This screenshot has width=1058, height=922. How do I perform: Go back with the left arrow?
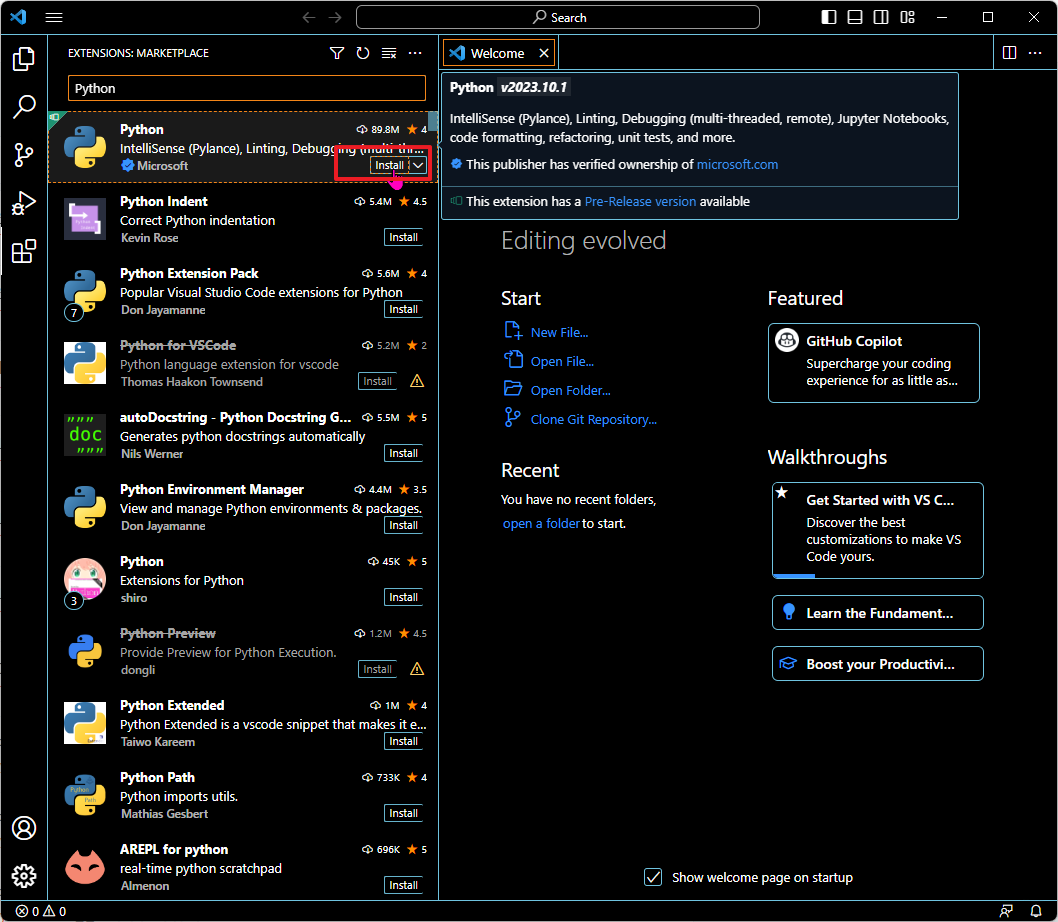(309, 18)
